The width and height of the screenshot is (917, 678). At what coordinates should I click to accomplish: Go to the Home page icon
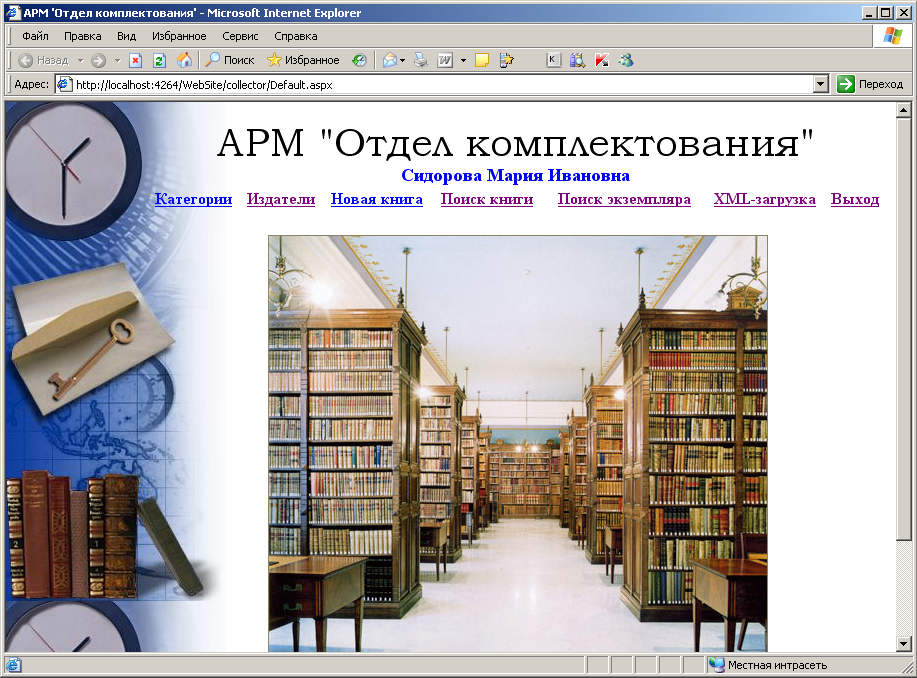tap(184, 60)
